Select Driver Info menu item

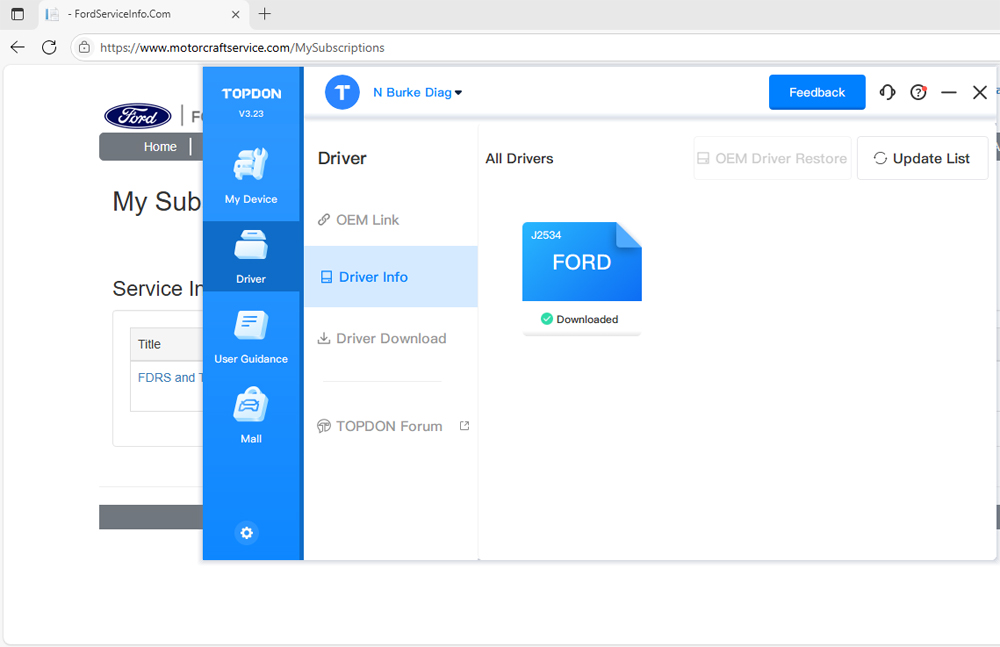373,277
